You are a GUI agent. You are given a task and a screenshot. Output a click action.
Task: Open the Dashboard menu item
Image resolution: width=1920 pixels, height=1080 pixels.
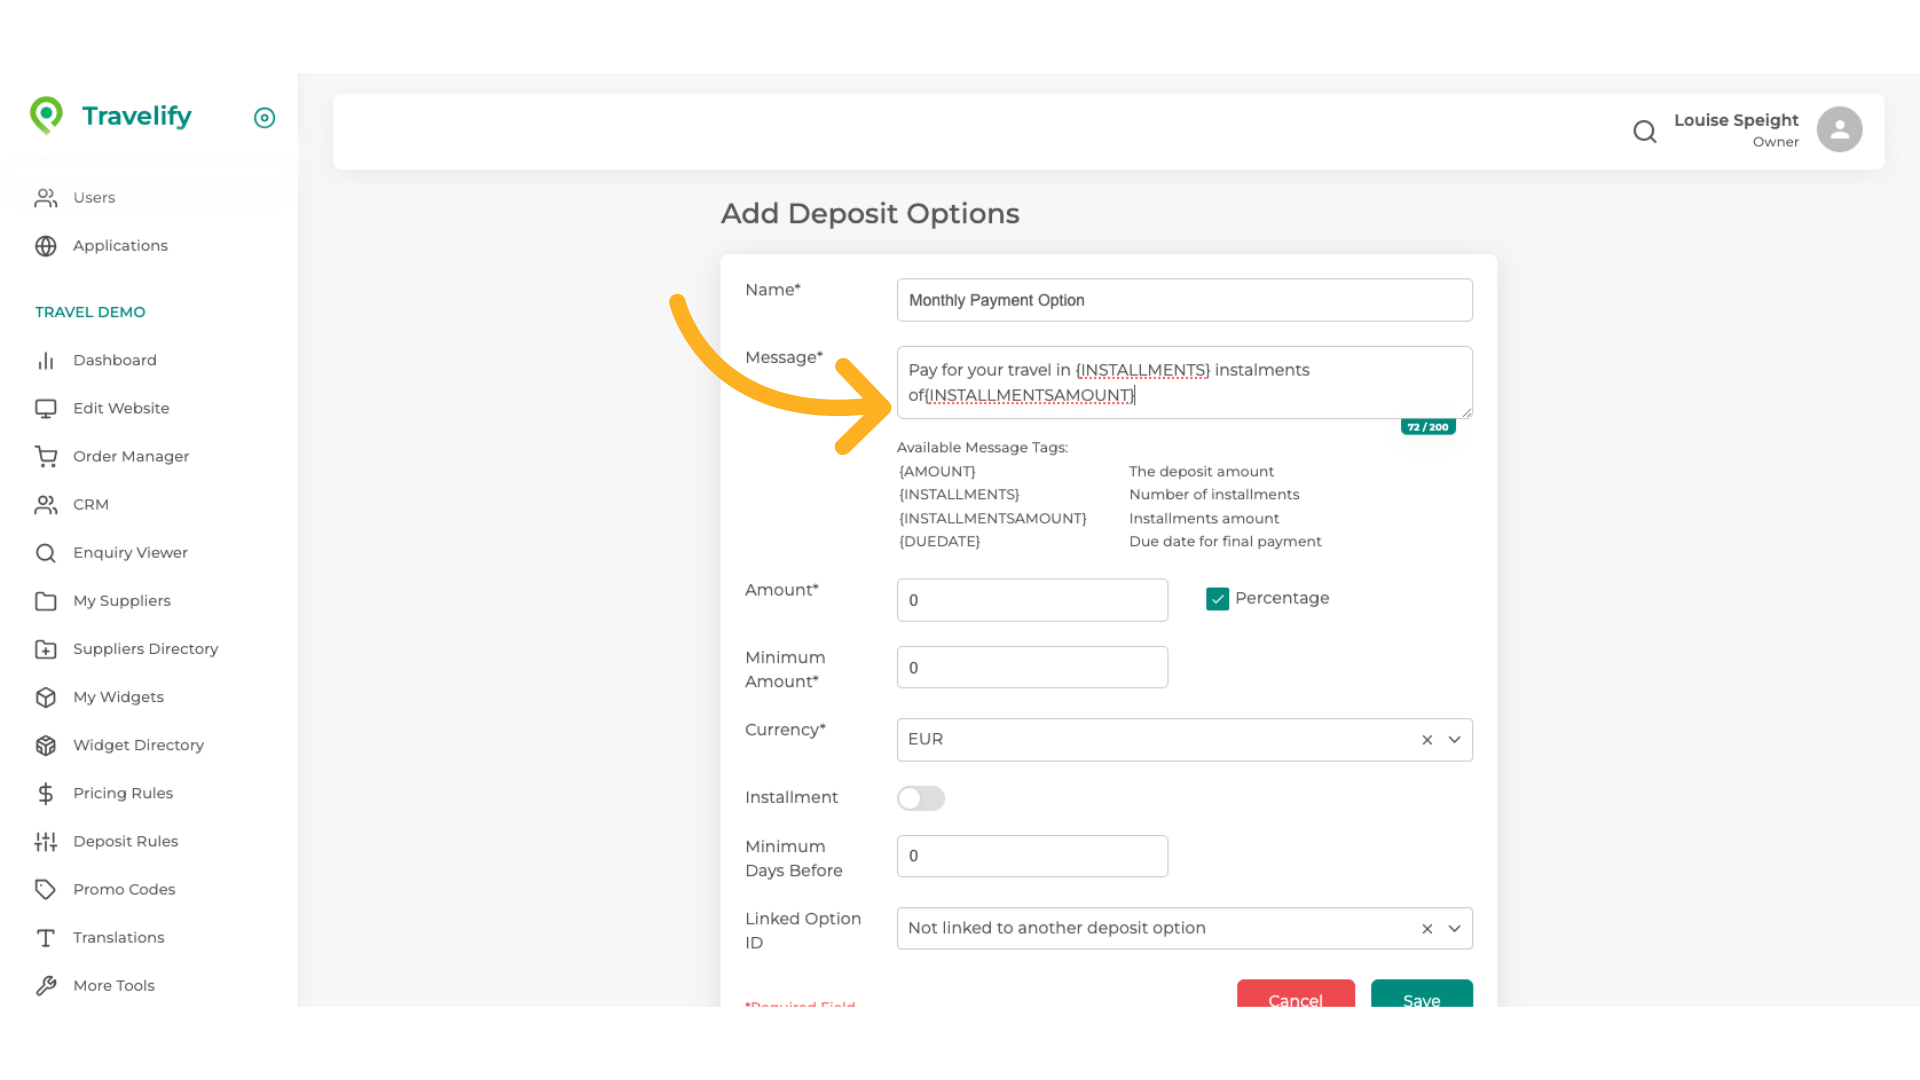114,360
